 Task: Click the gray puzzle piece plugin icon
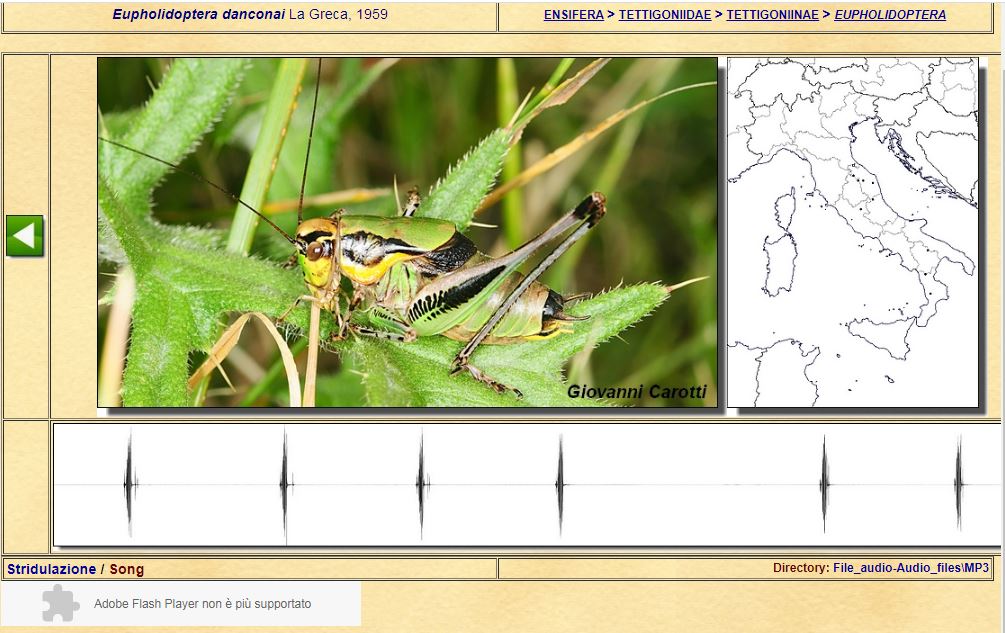pos(60,603)
